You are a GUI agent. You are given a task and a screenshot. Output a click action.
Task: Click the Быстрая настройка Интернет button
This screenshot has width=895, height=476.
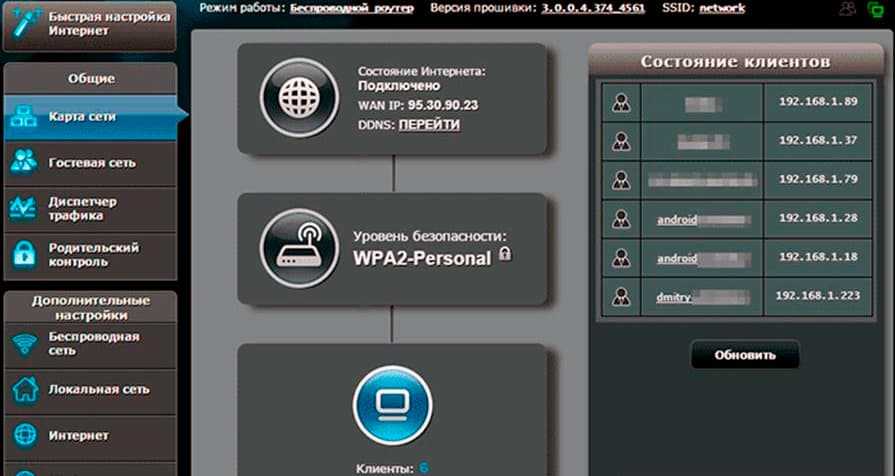(x=90, y=25)
